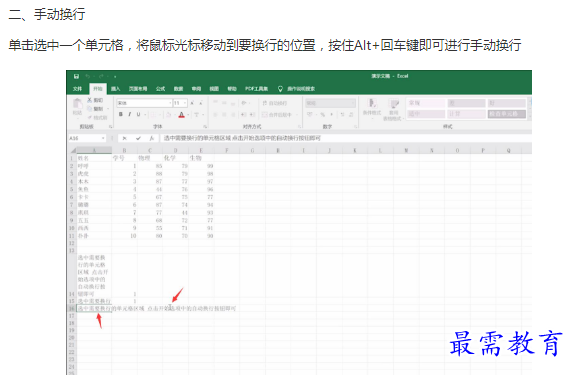The width and height of the screenshot is (571, 375).
Task: Click the Paste clipboard icon
Action: point(77,104)
